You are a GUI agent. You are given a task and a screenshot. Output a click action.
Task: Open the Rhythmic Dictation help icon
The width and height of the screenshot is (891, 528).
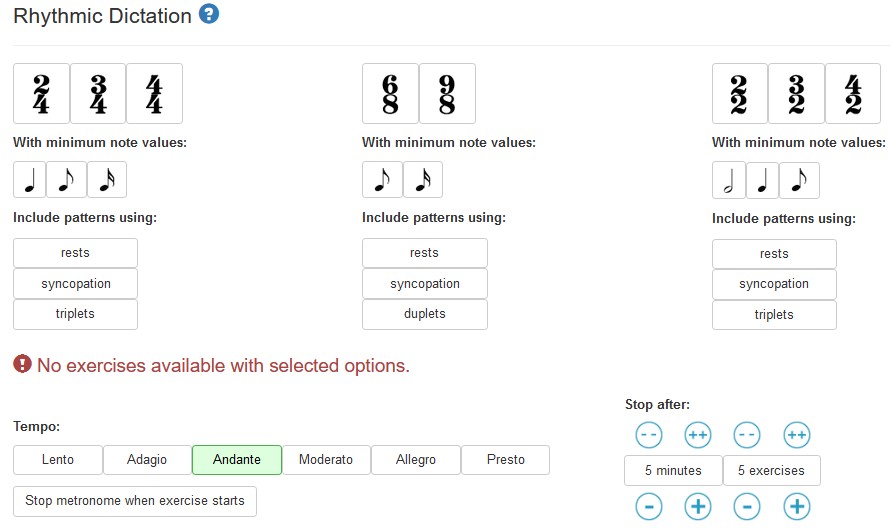[209, 15]
